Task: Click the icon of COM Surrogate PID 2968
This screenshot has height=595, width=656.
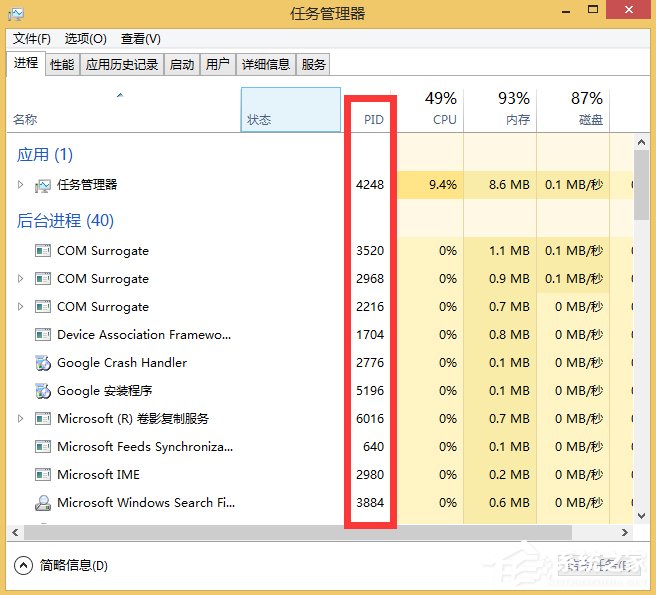Action: [x=43, y=279]
